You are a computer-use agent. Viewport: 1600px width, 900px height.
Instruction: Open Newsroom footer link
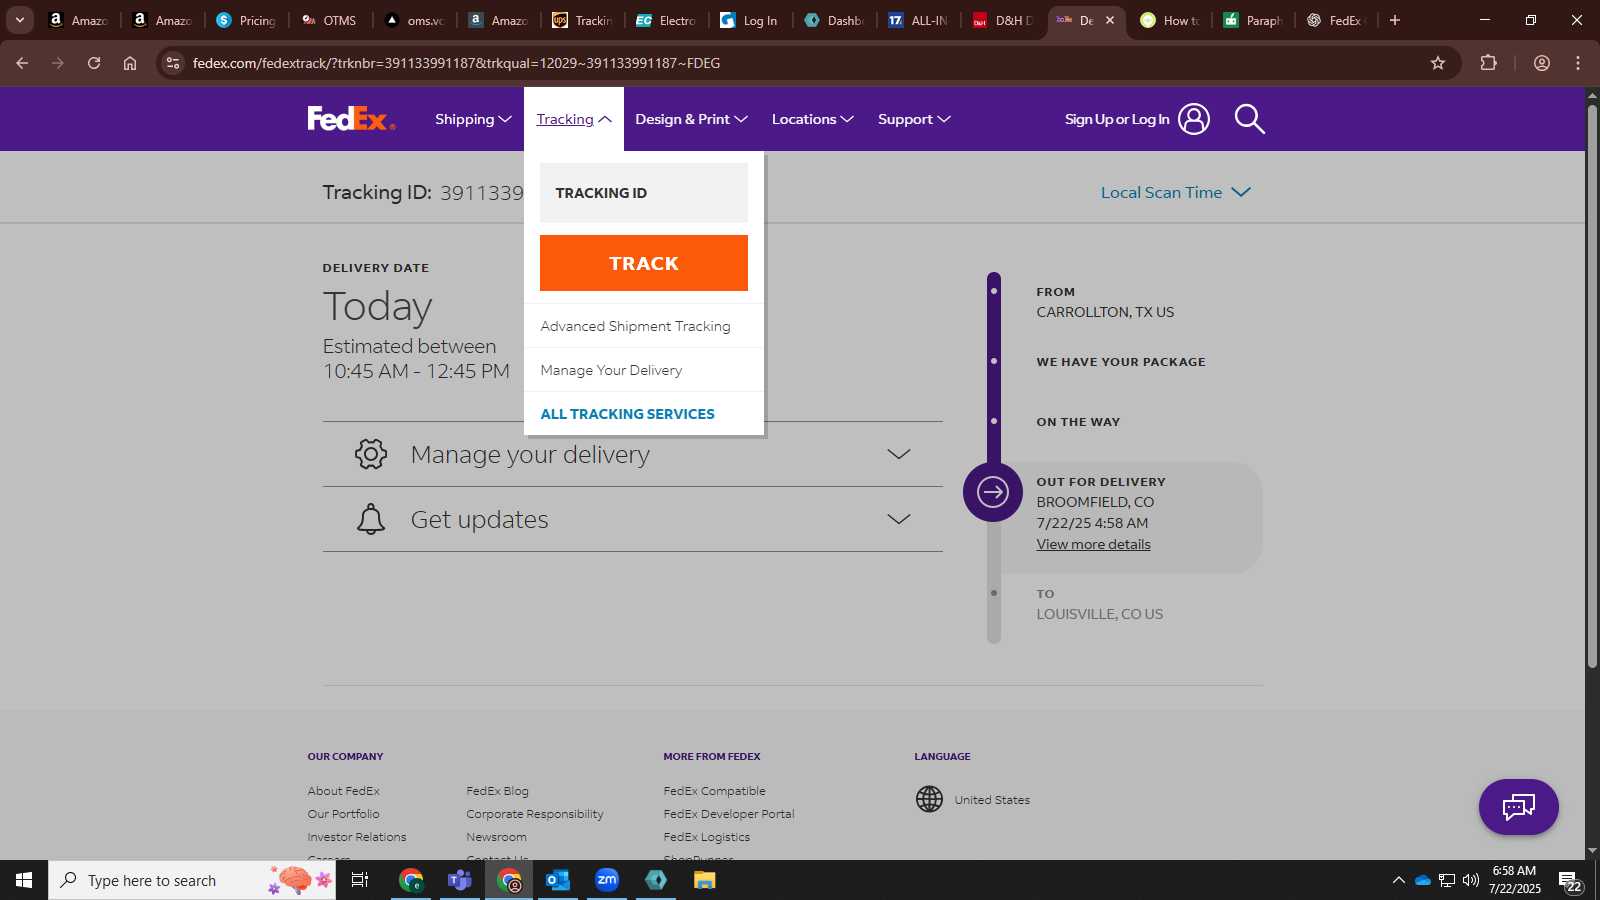[x=496, y=837]
